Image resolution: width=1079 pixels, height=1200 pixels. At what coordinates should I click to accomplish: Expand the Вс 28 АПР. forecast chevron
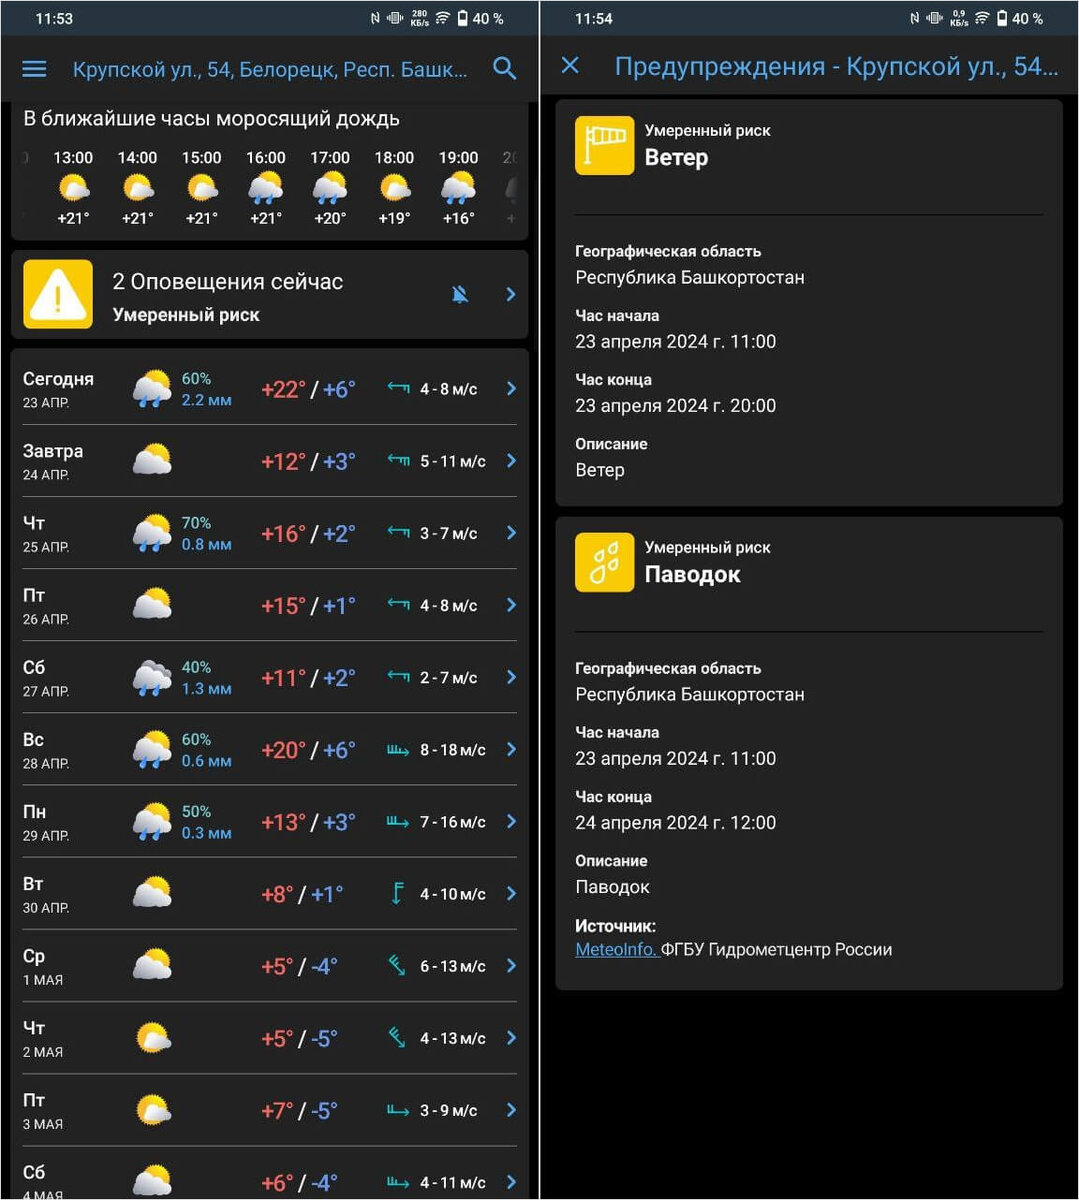pyautogui.click(x=511, y=749)
